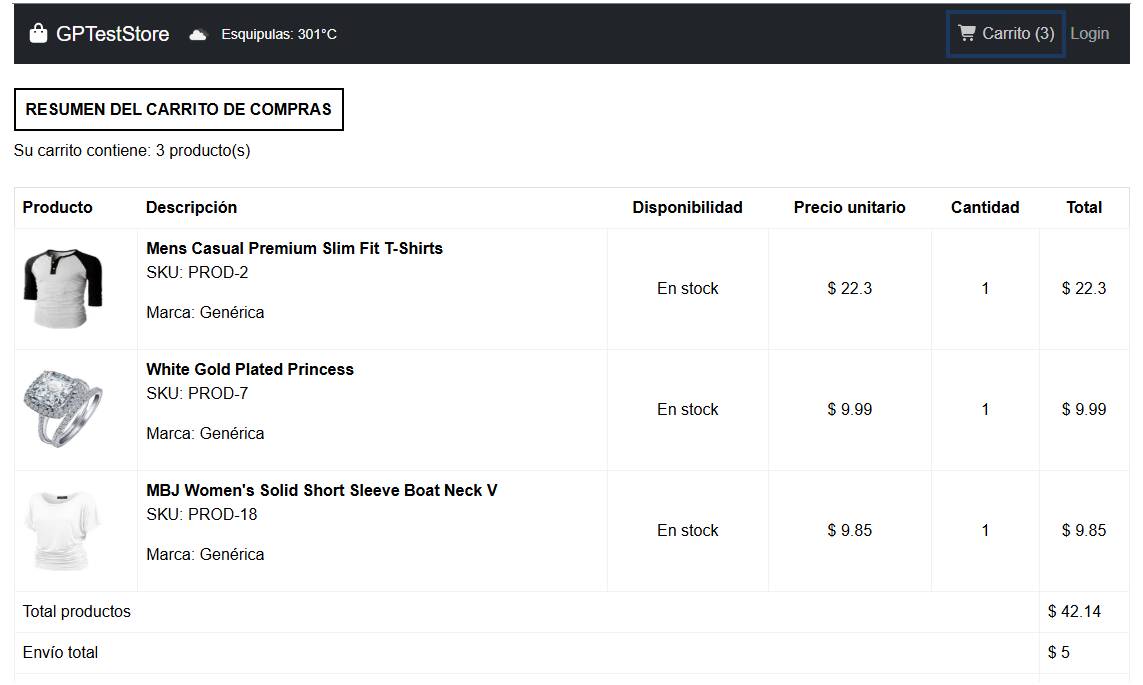Click the GPTestStore shopping bag icon

tap(39, 34)
